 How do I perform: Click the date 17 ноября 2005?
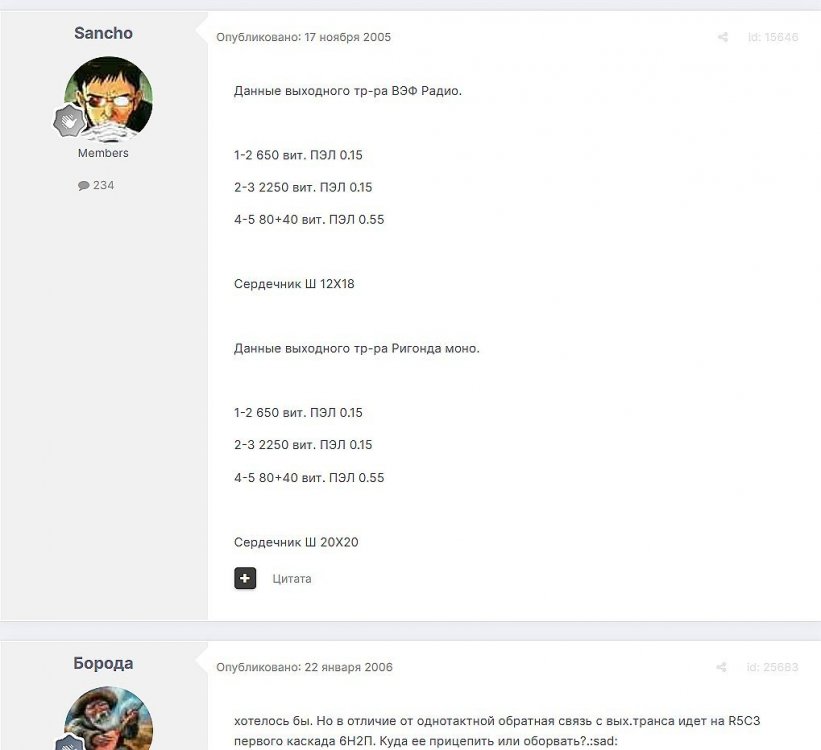tap(348, 37)
